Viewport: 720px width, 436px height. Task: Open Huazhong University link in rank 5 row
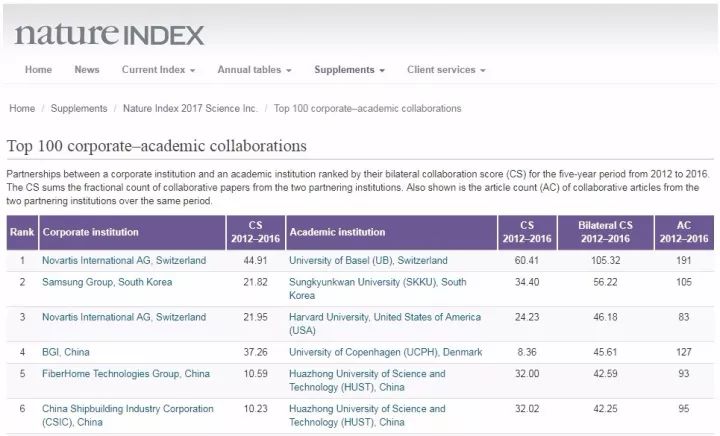[367, 380]
